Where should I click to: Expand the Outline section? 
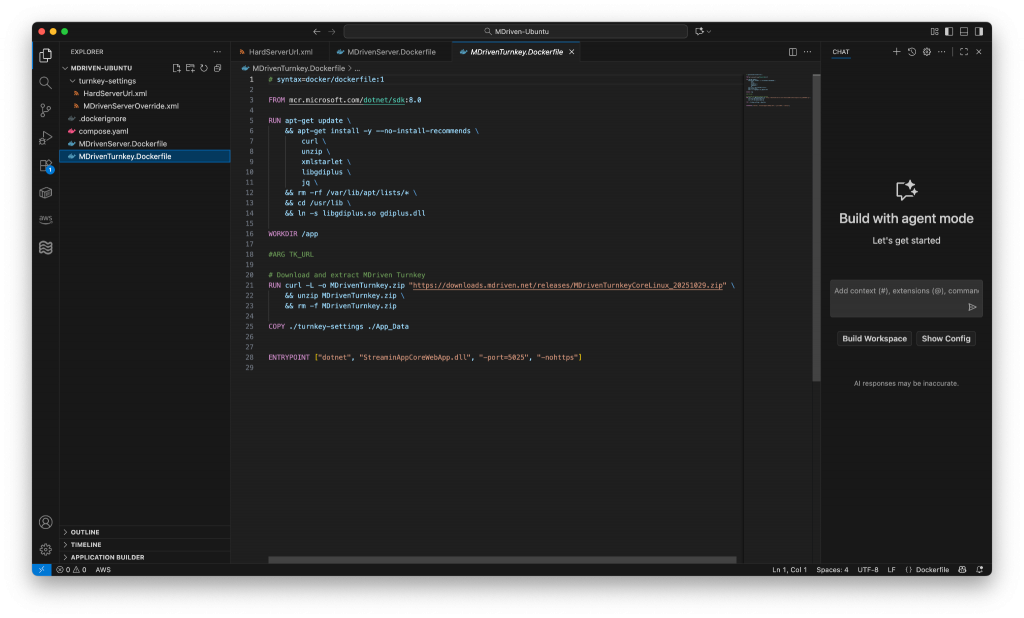tap(85, 532)
